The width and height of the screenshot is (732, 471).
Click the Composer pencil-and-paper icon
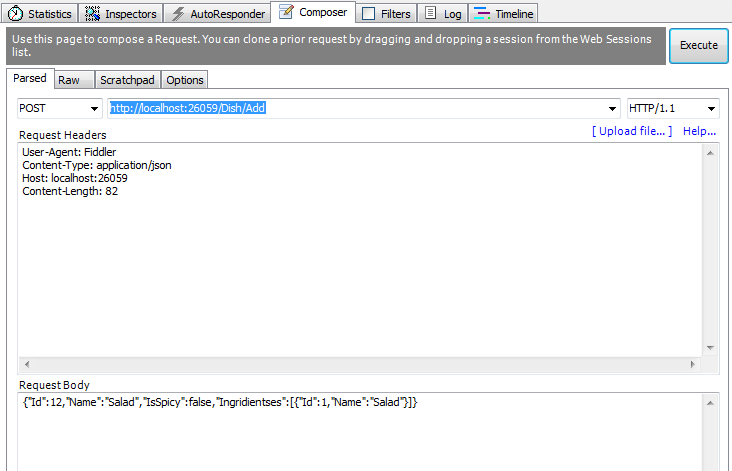point(286,12)
